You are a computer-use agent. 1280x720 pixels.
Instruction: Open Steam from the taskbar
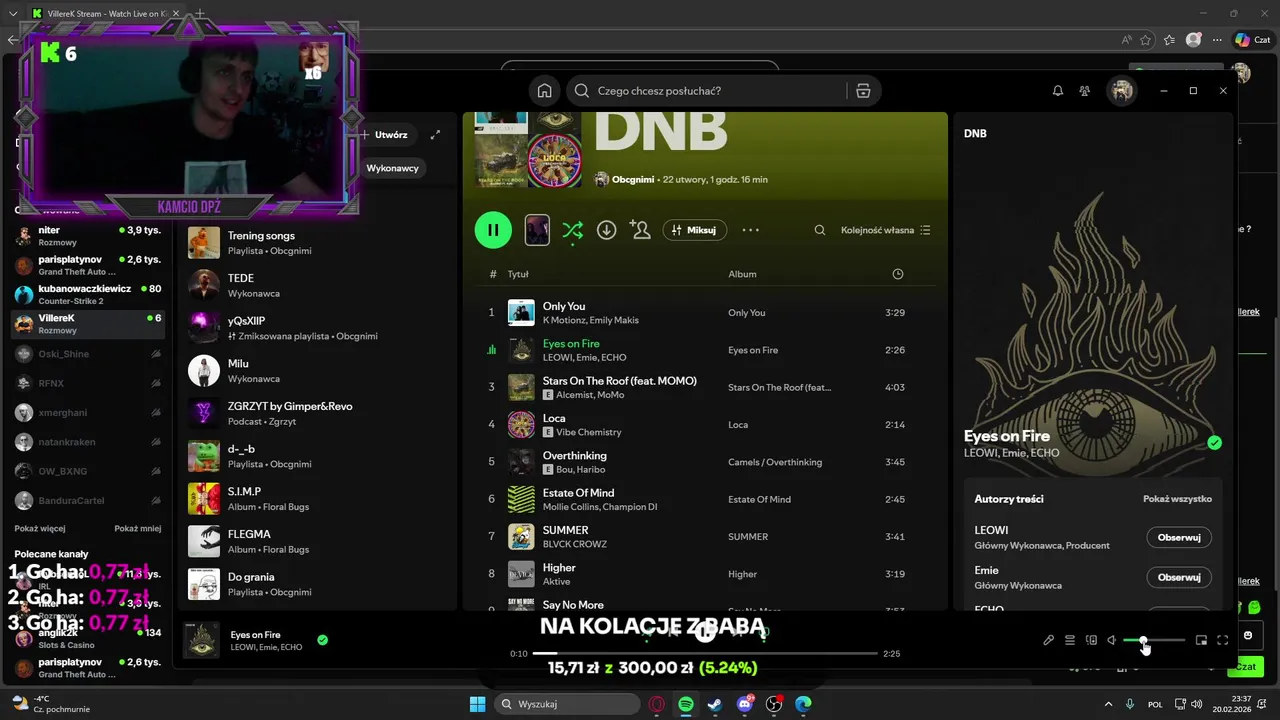pyautogui.click(x=715, y=704)
